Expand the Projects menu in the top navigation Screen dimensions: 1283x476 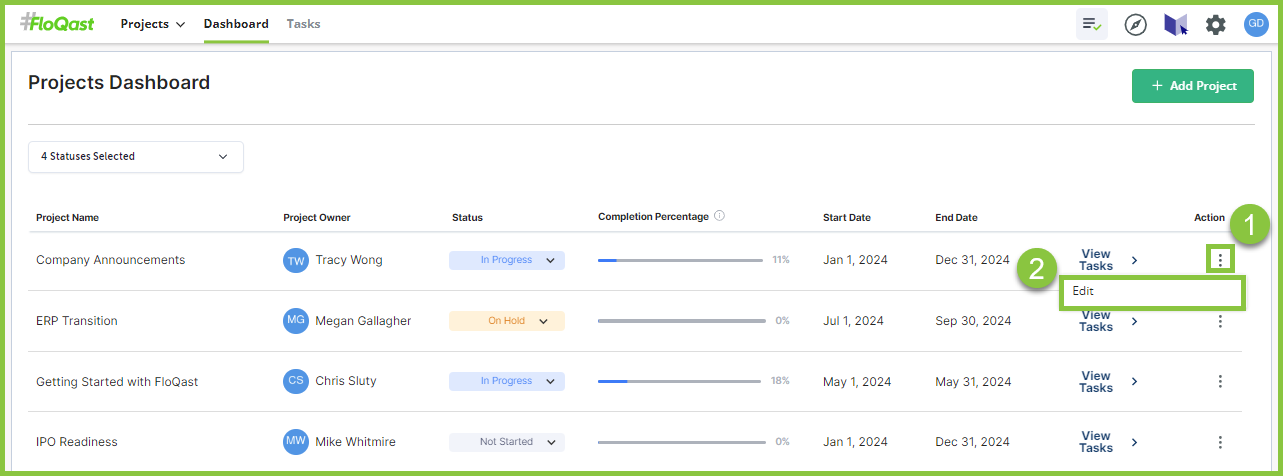[152, 24]
